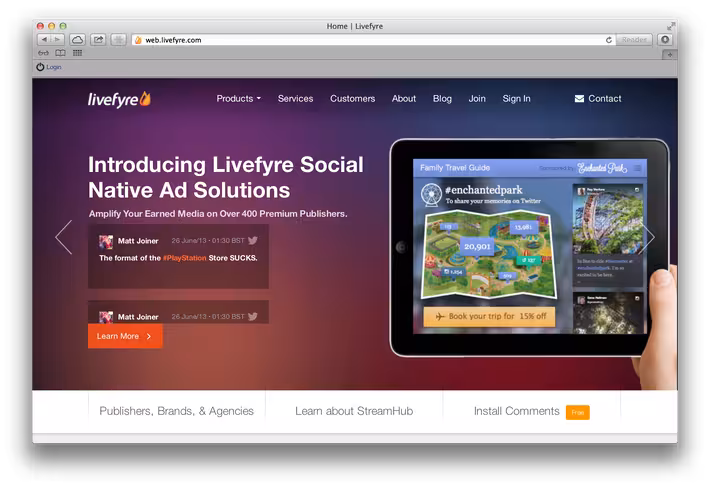The image size is (710, 488).
Task: Click the #PlayStation hashtag link
Action: pos(184,258)
